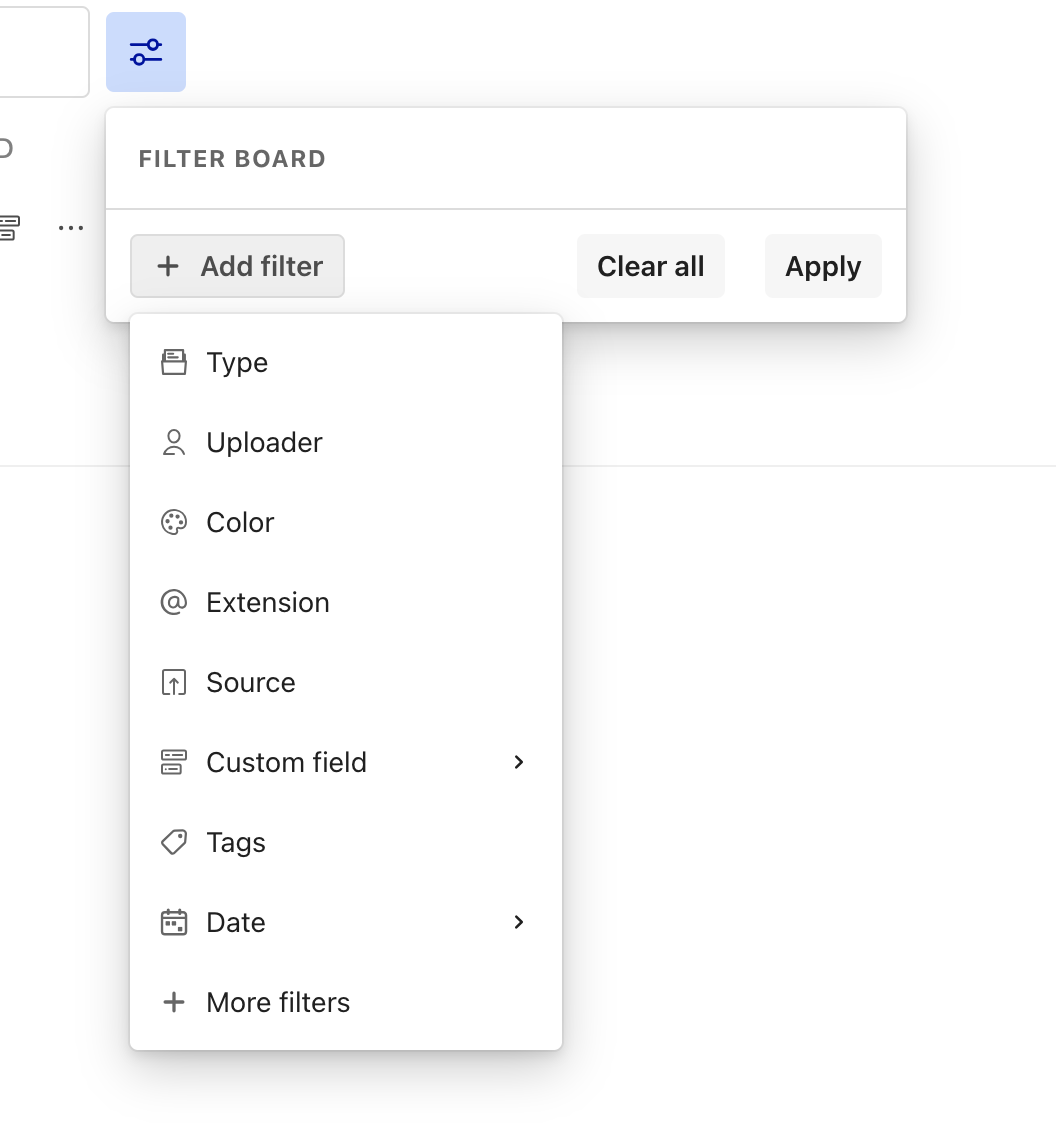The image size is (1056, 1148).
Task: Expand the Custom field submenu arrow
Action: [518, 762]
